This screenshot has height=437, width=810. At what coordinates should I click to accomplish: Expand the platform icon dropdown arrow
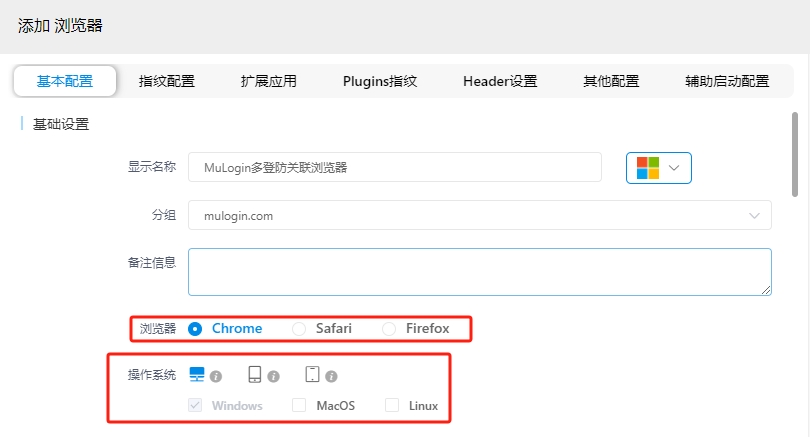click(x=674, y=168)
